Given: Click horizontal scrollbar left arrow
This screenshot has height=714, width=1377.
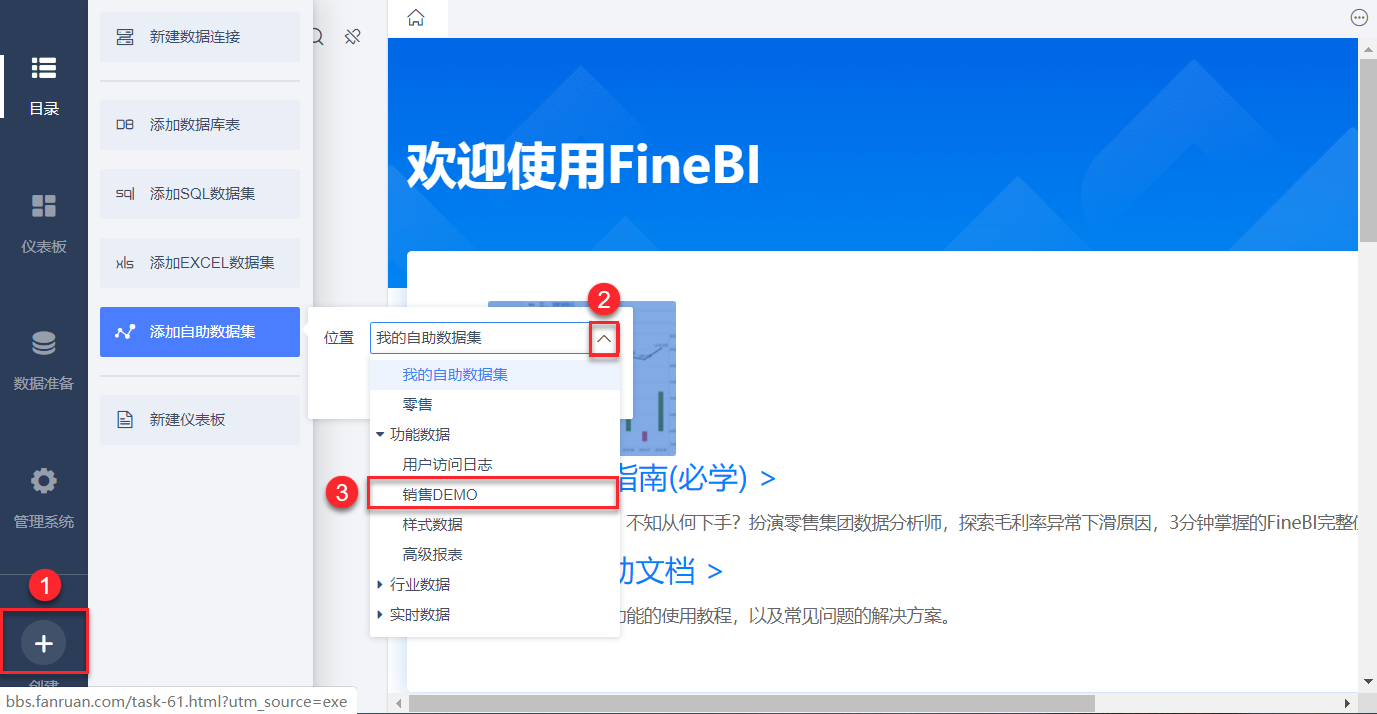Looking at the screenshot, I should pos(398,704).
